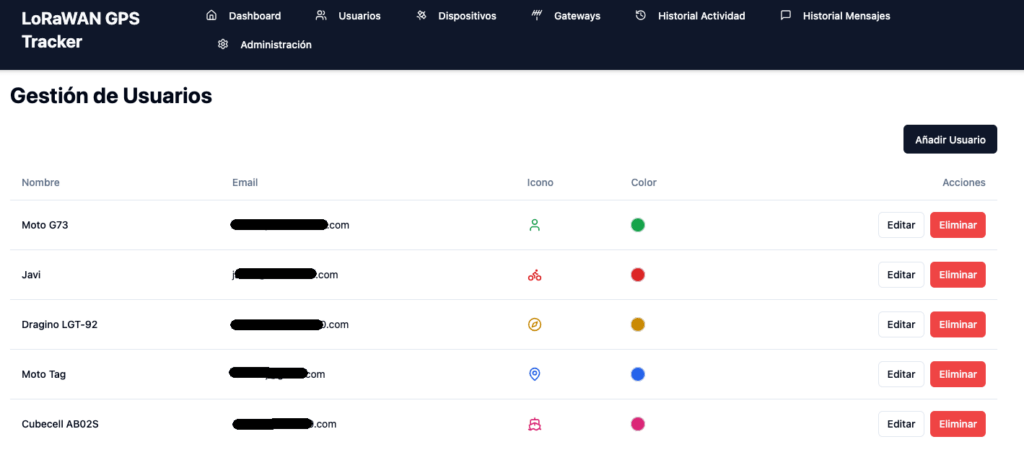
Task: Click the people icon beside Usuarios
Action: coord(320,16)
